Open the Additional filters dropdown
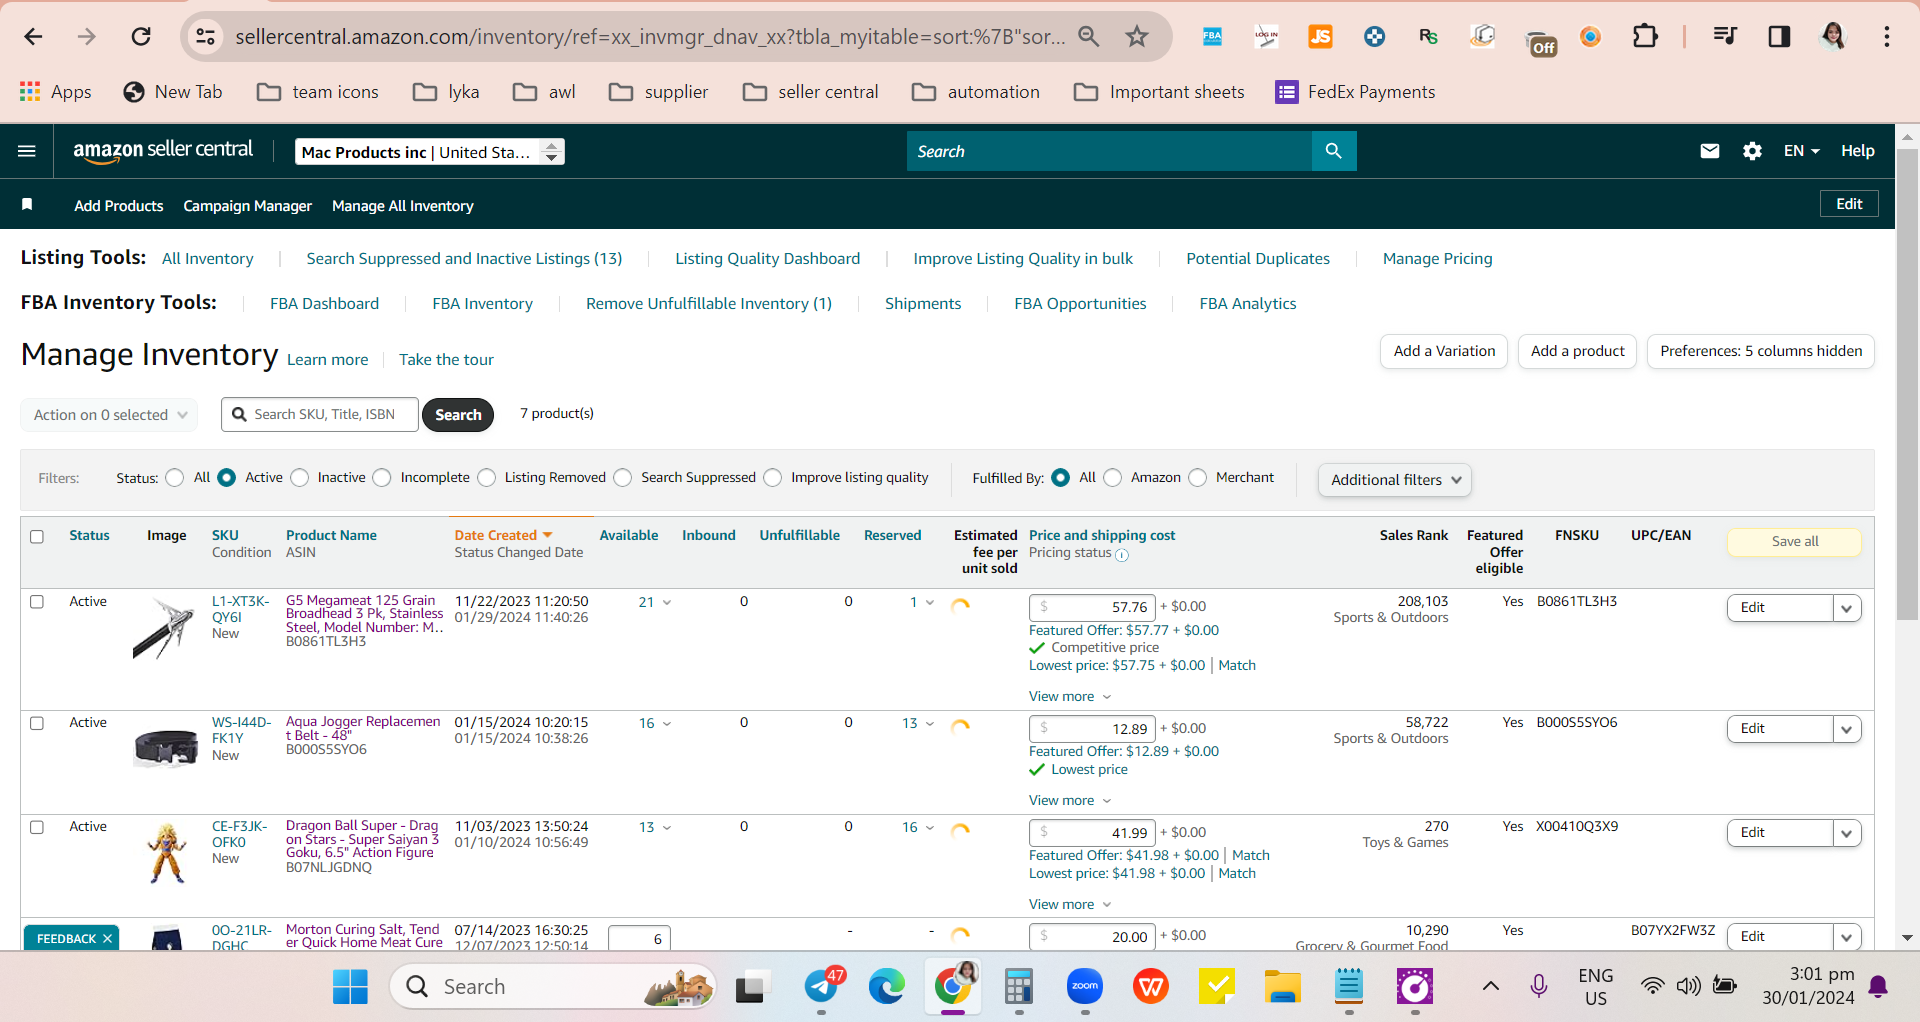Viewport: 1920px width, 1022px height. point(1394,480)
